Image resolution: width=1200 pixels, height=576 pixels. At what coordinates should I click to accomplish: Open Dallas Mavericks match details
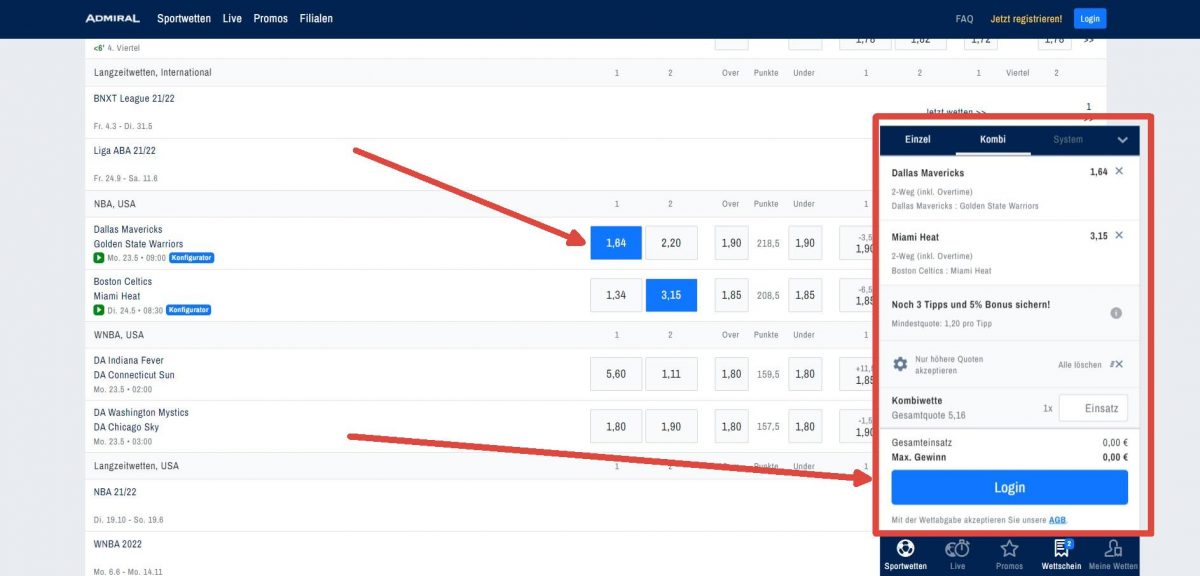click(128, 229)
